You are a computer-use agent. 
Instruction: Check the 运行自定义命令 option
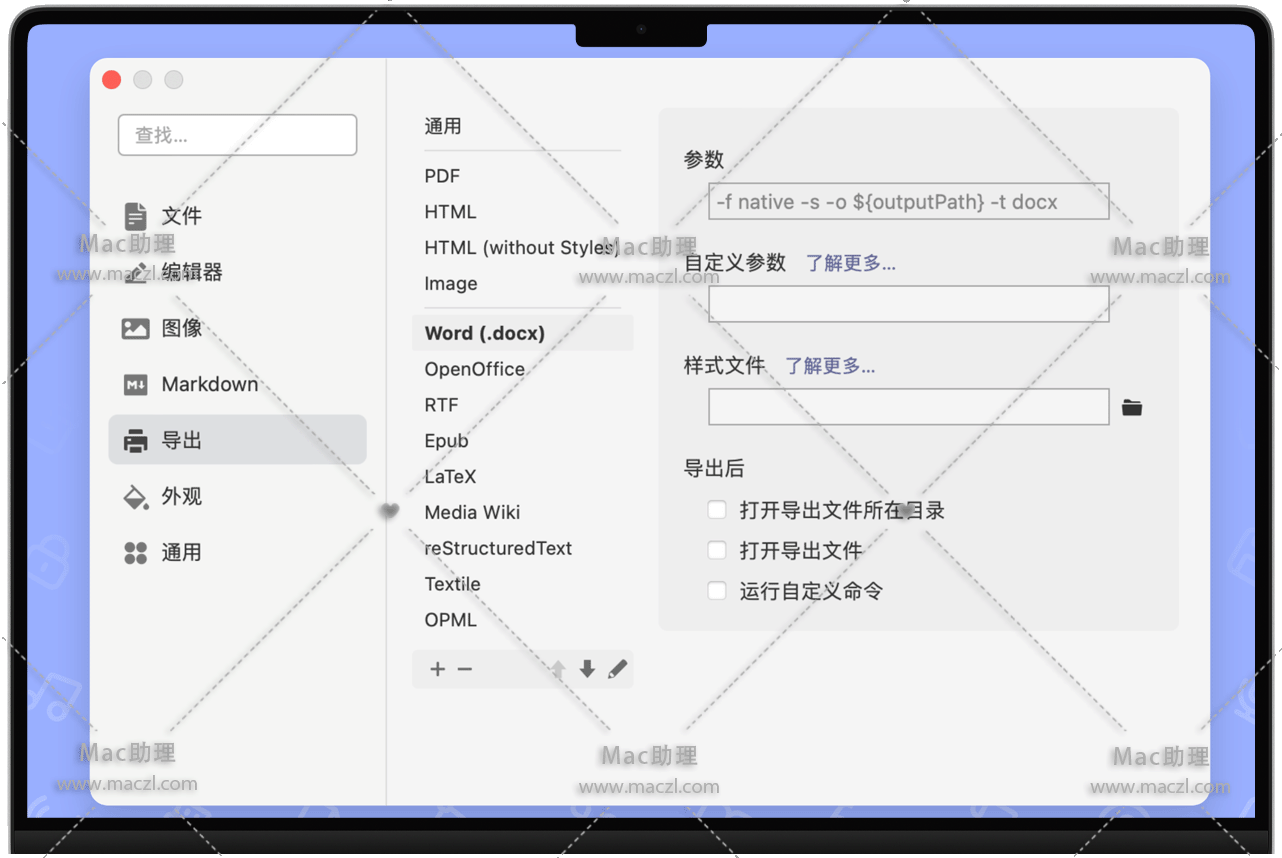pyautogui.click(x=717, y=591)
